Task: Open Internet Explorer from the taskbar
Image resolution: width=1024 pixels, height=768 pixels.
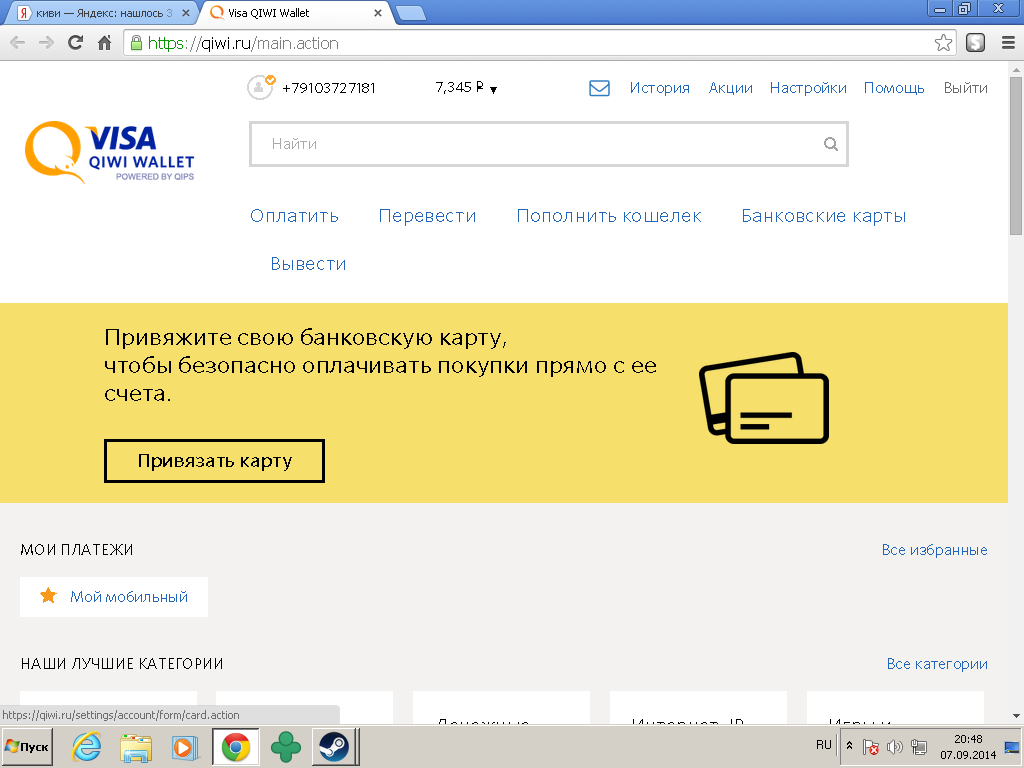Action: [x=86, y=746]
